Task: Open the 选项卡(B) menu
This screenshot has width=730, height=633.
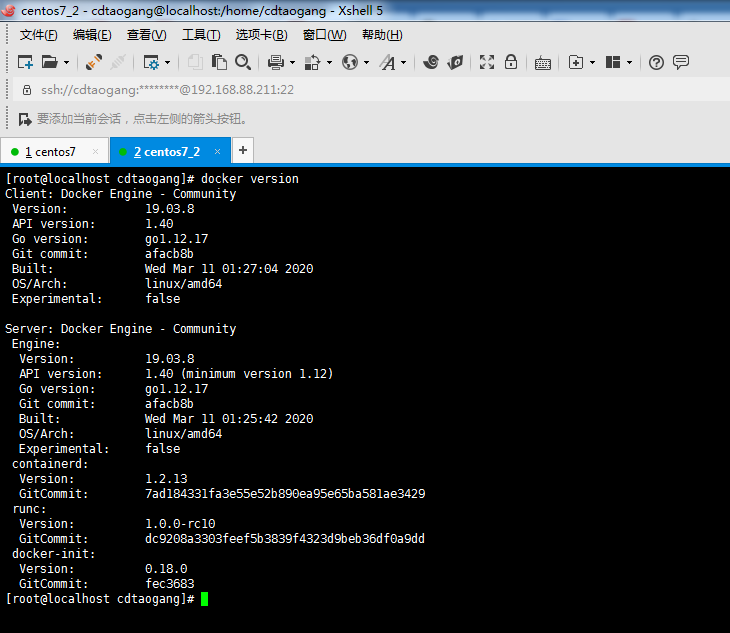Action: click(x=262, y=35)
